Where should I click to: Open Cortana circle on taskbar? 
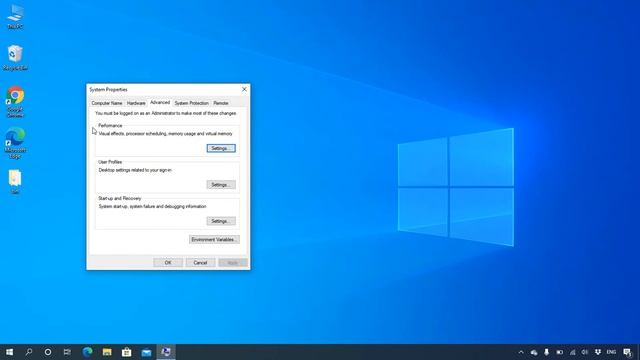(48, 352)
